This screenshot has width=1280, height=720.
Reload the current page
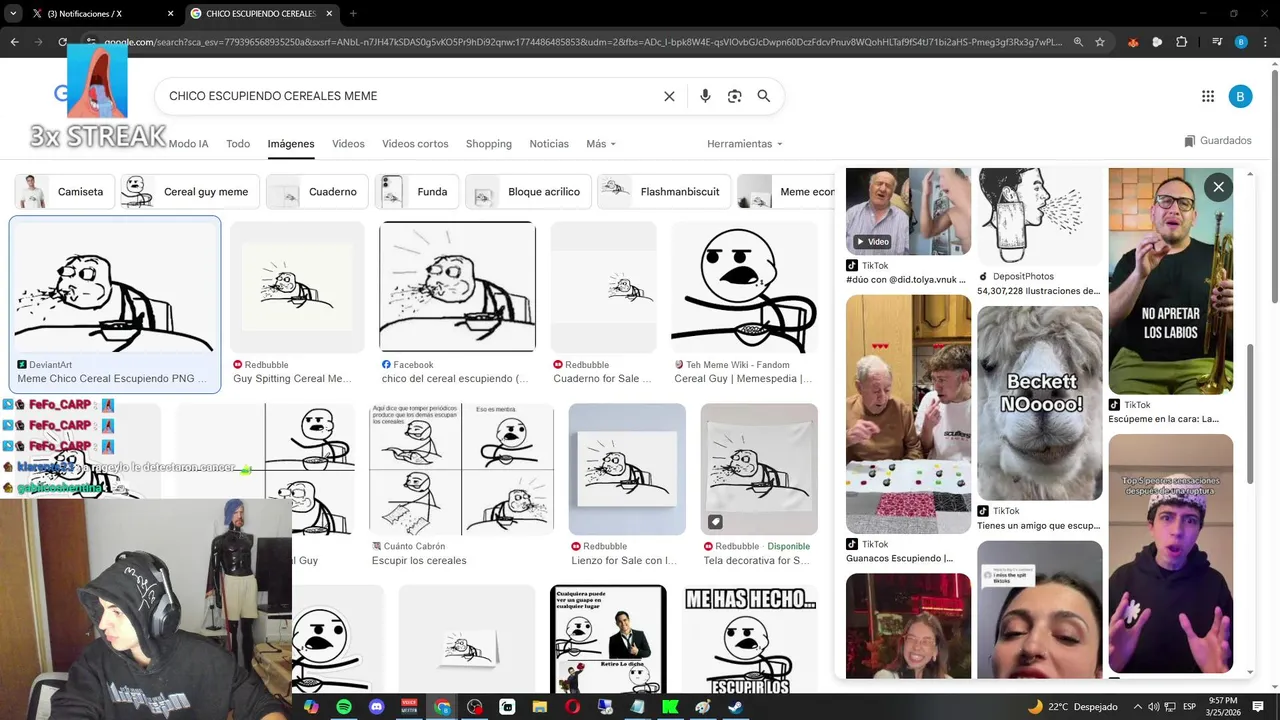62,42
